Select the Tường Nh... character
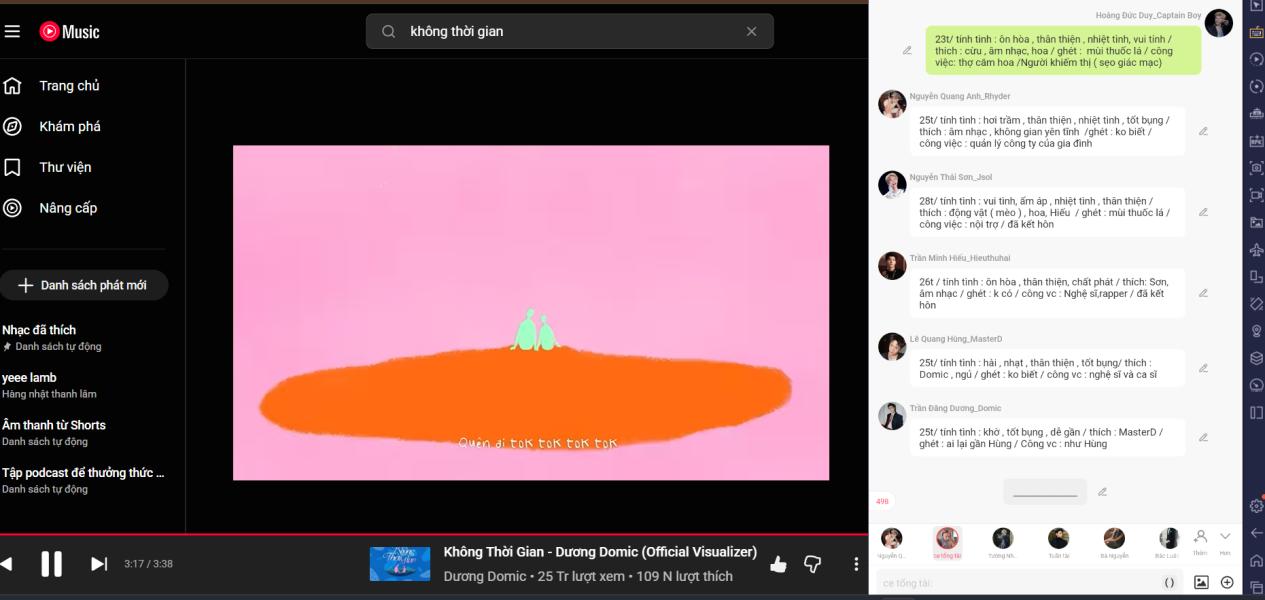Screen dimensions: 1265x600 (1002, 543)
